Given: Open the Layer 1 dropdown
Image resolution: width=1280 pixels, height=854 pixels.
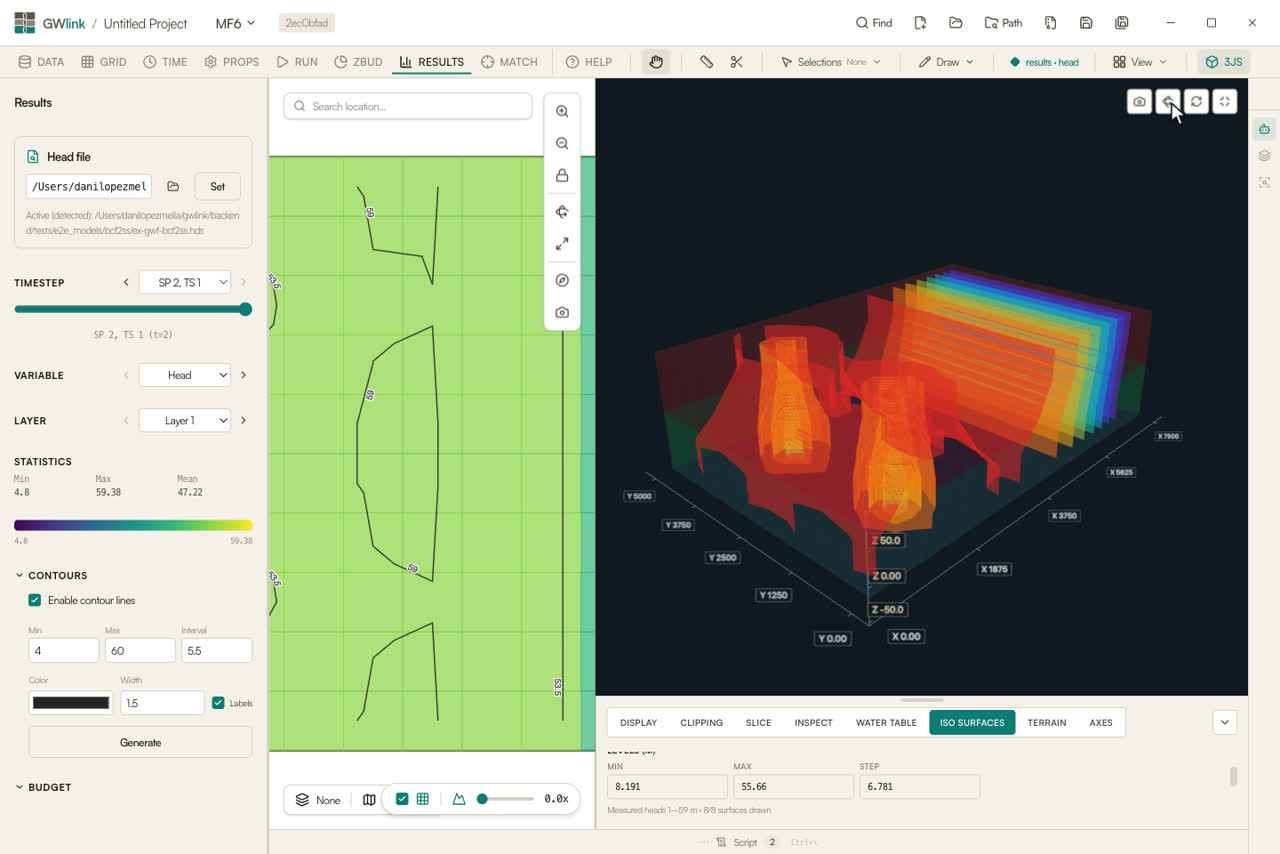Looking at the screenshot, I should pos(185,421).
